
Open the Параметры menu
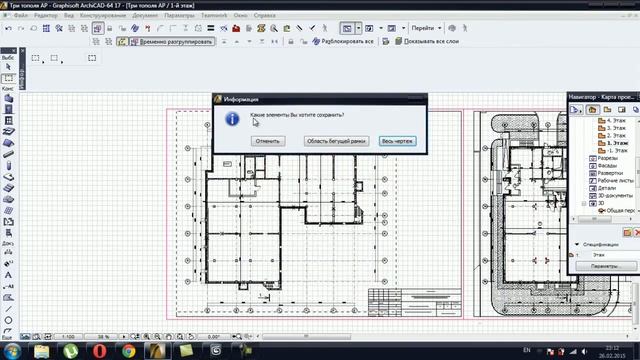click(x=179, y=16)
